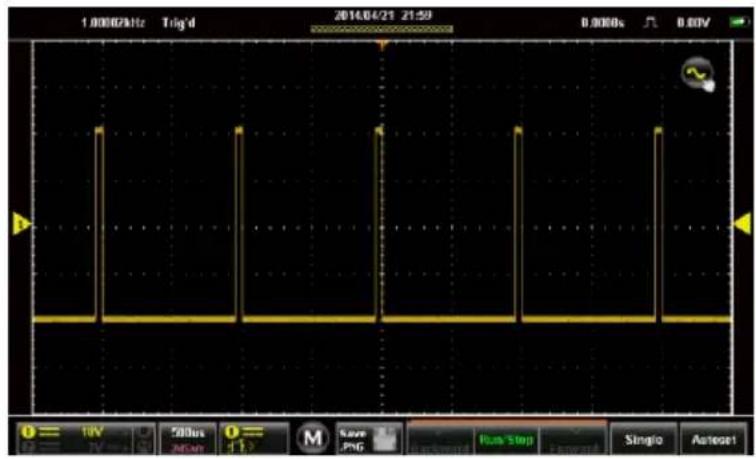The image size is (756, 459).
Task: Click the memory bar under the date
Action: 382,29
